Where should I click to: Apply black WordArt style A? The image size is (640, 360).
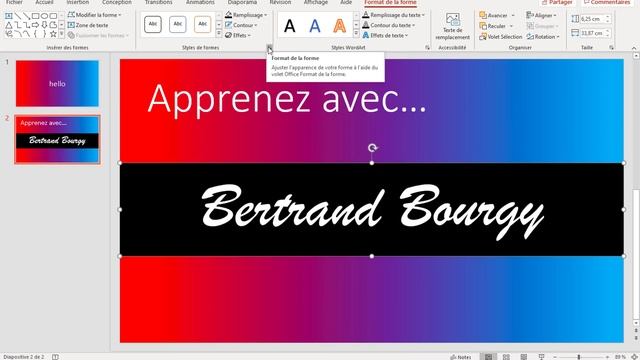(290, 26)
